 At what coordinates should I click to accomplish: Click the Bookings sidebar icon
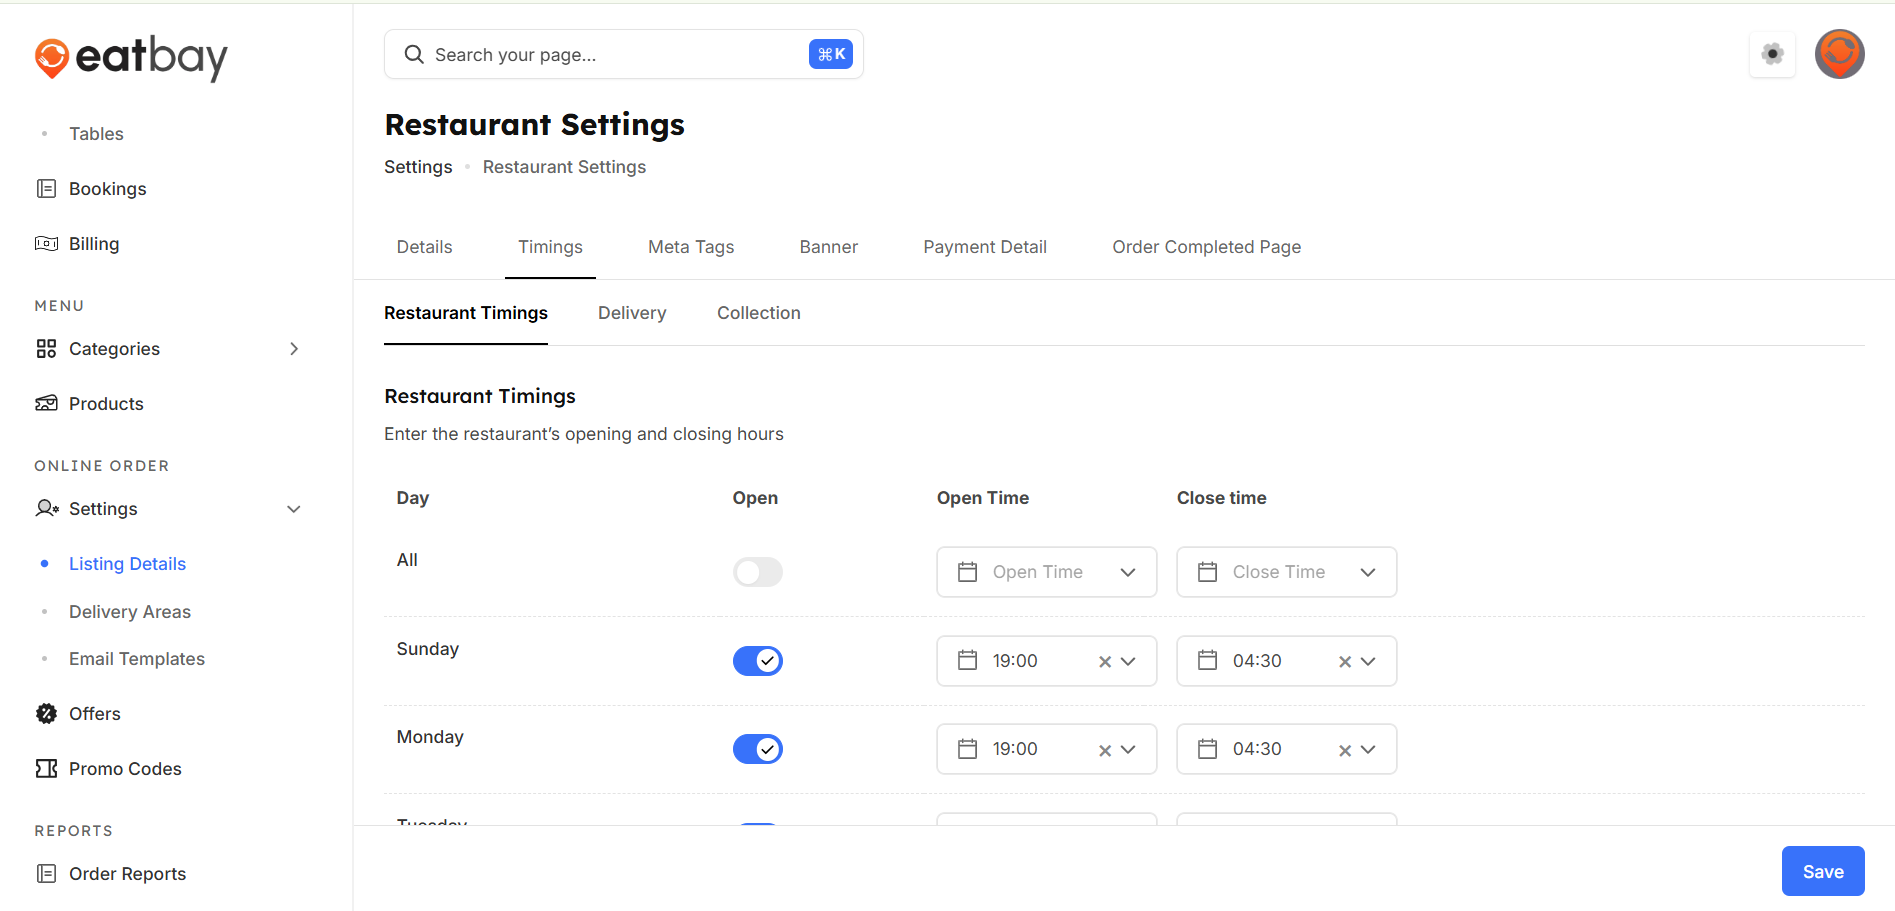pyautogui.click(x=46, y=189)
